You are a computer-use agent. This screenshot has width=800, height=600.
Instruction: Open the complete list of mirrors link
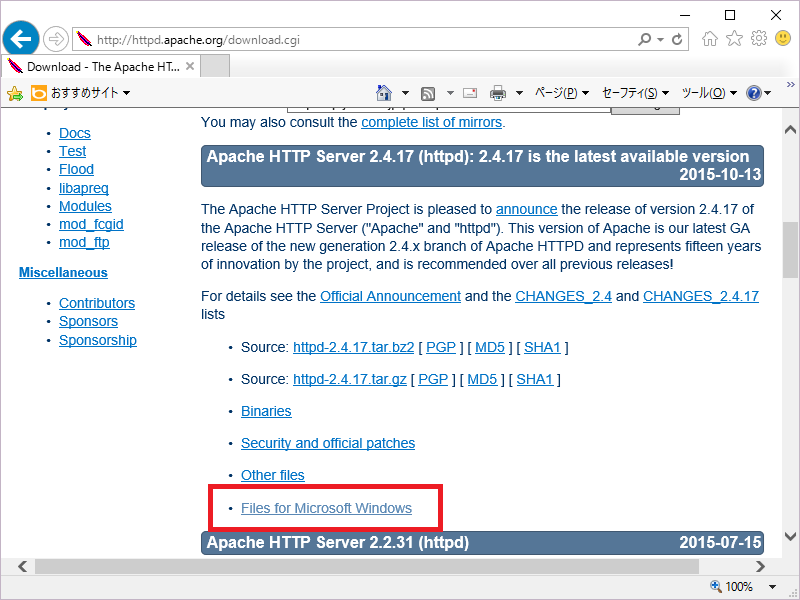click(x=432, y=122)
